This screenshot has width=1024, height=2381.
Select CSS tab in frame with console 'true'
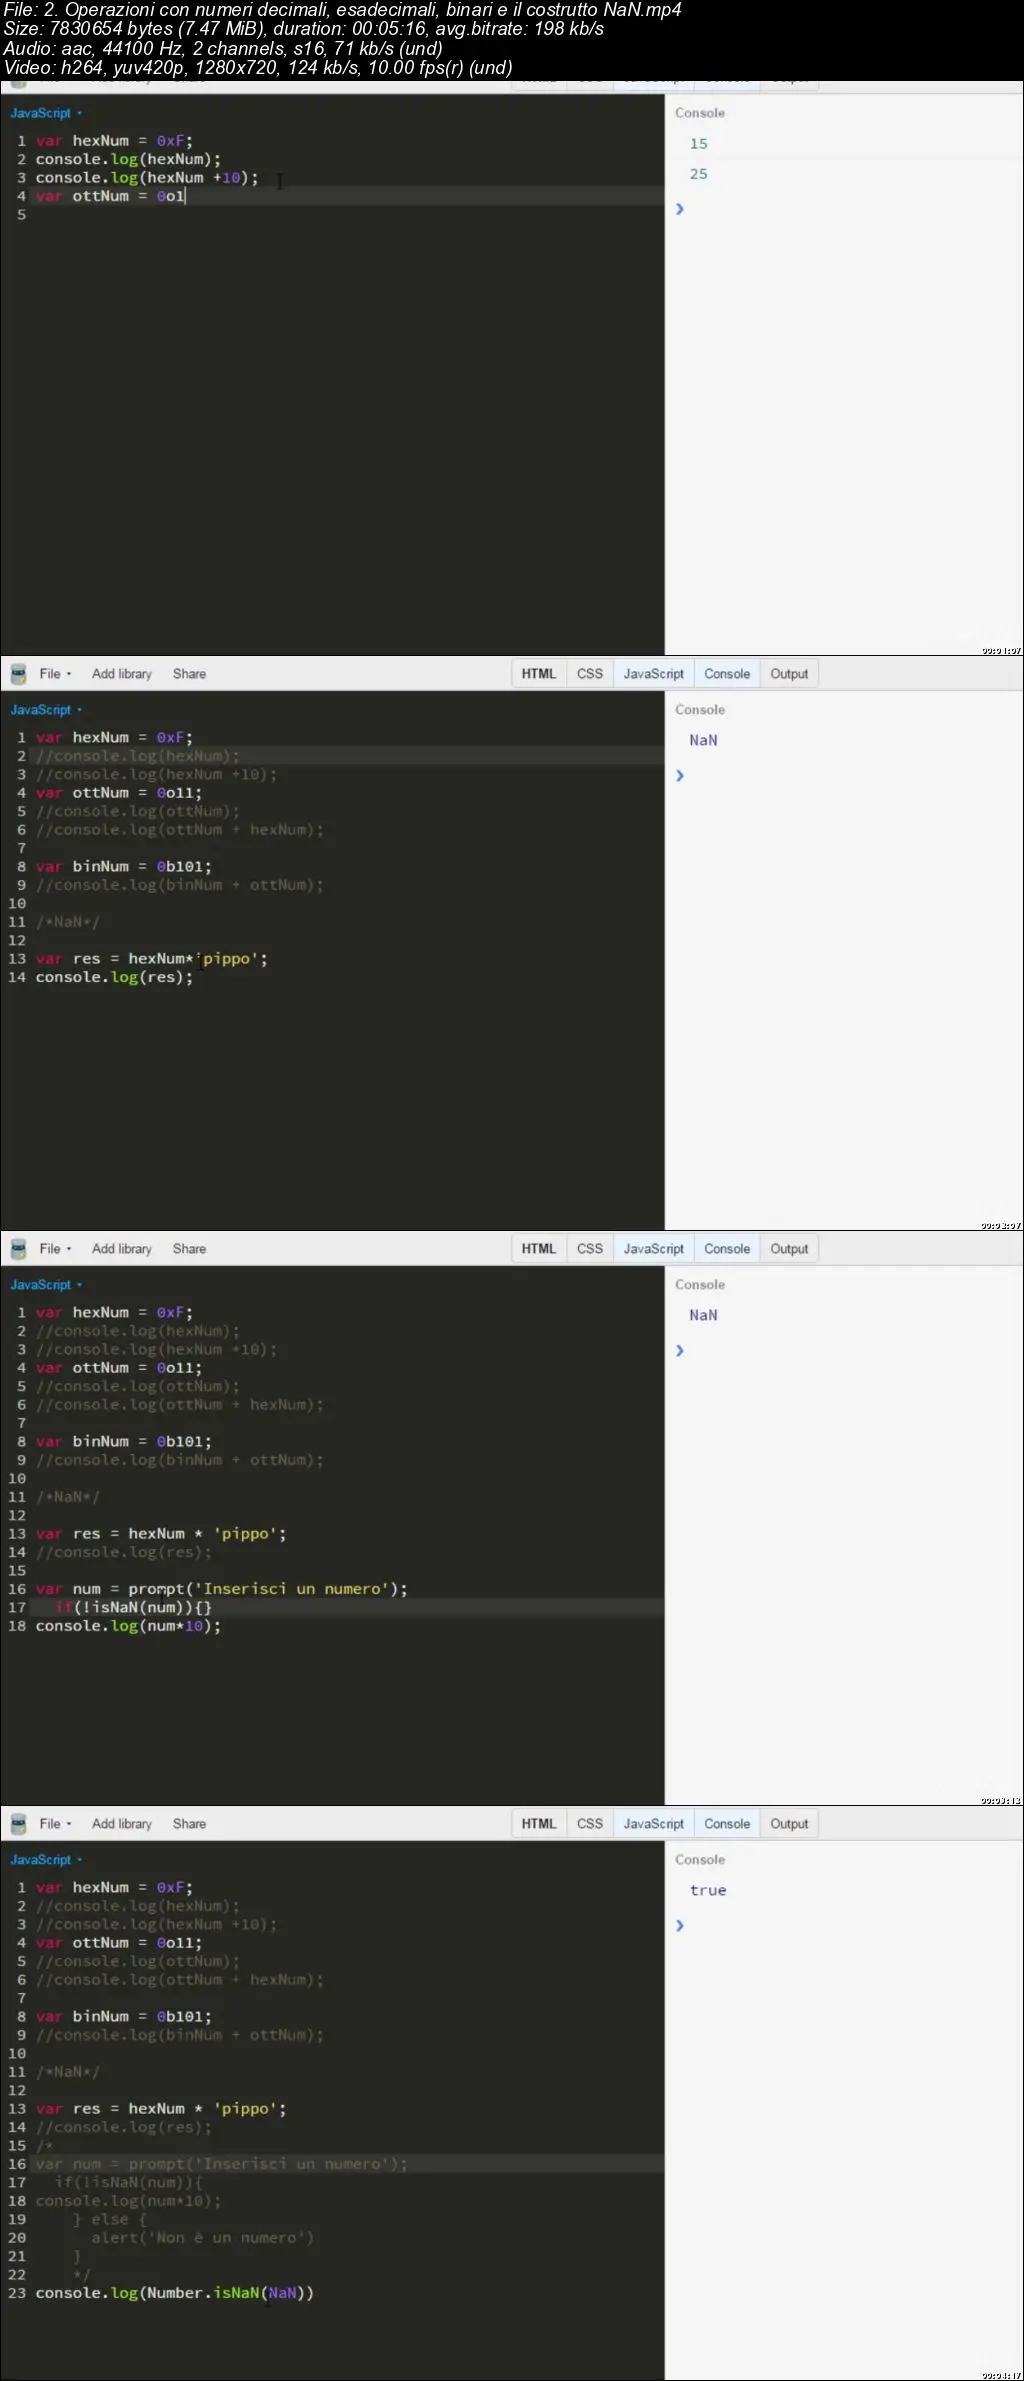[590, 1823]
